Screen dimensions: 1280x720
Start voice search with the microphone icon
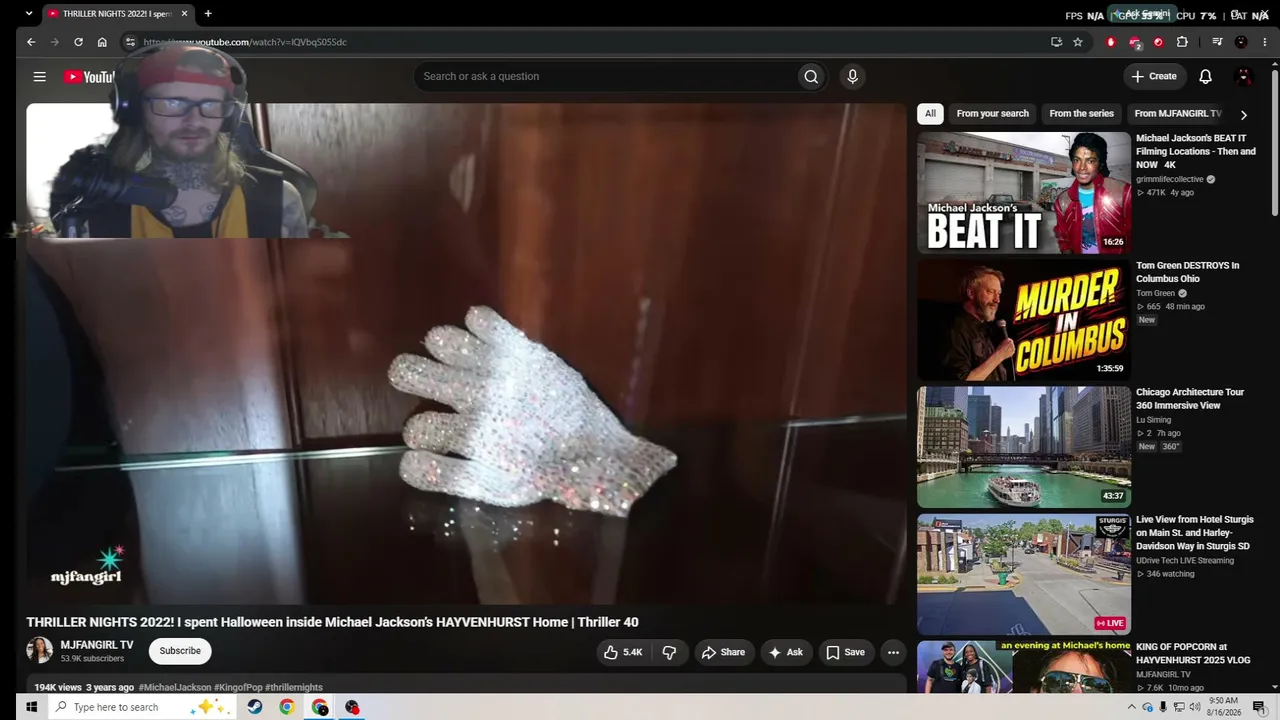[852, 76]
